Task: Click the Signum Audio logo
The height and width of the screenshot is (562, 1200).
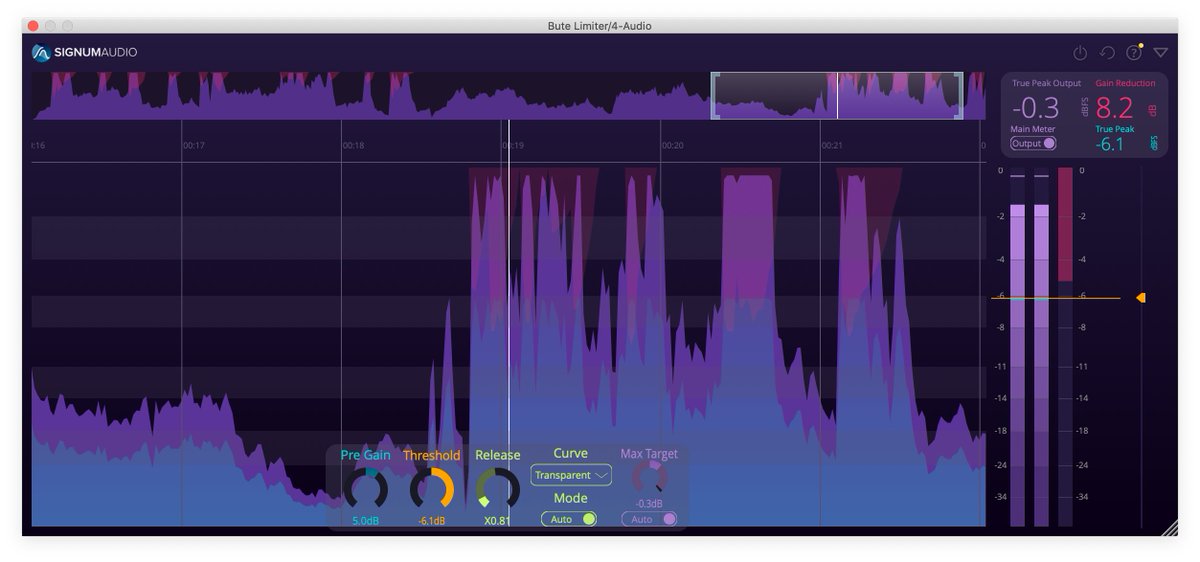Action: (84, 52)
